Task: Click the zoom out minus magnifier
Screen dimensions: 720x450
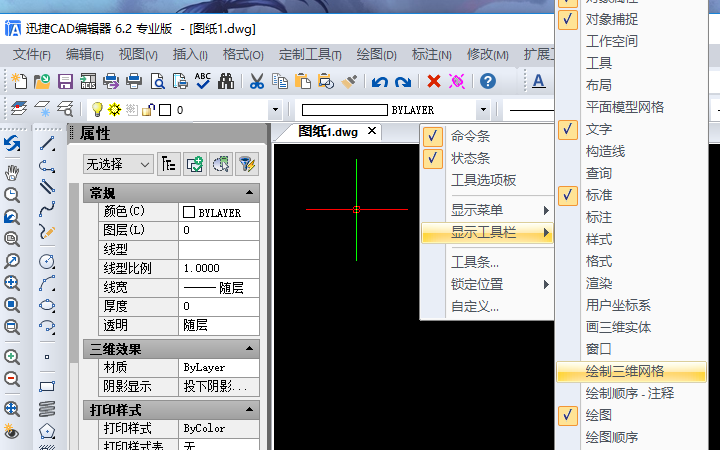Action: 12,379
